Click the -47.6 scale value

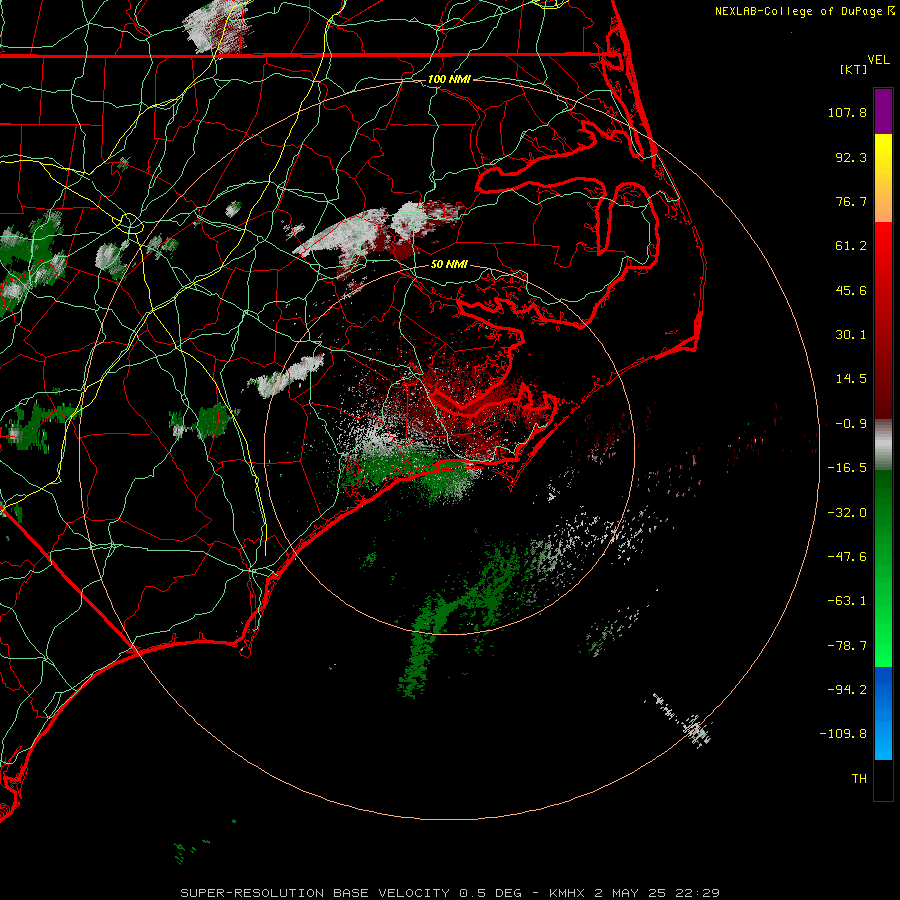point(847,557)
